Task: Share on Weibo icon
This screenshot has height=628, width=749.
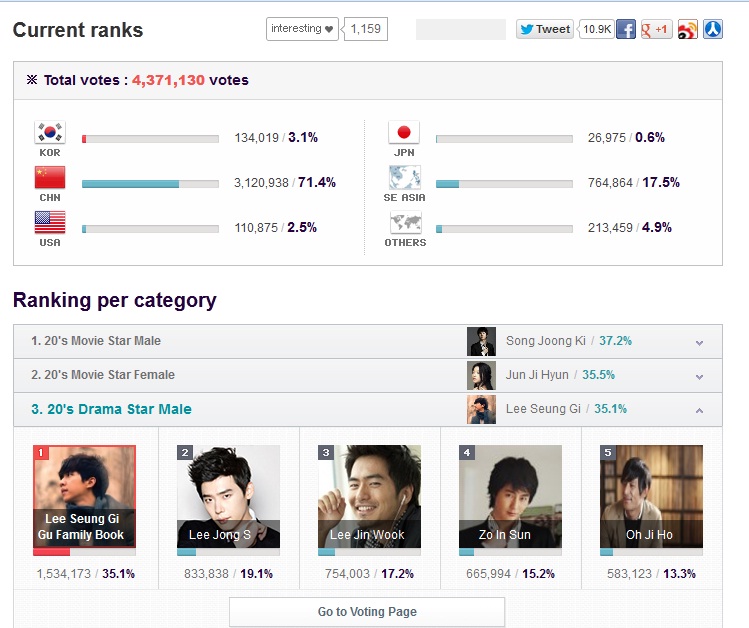Action: [687, 29]
